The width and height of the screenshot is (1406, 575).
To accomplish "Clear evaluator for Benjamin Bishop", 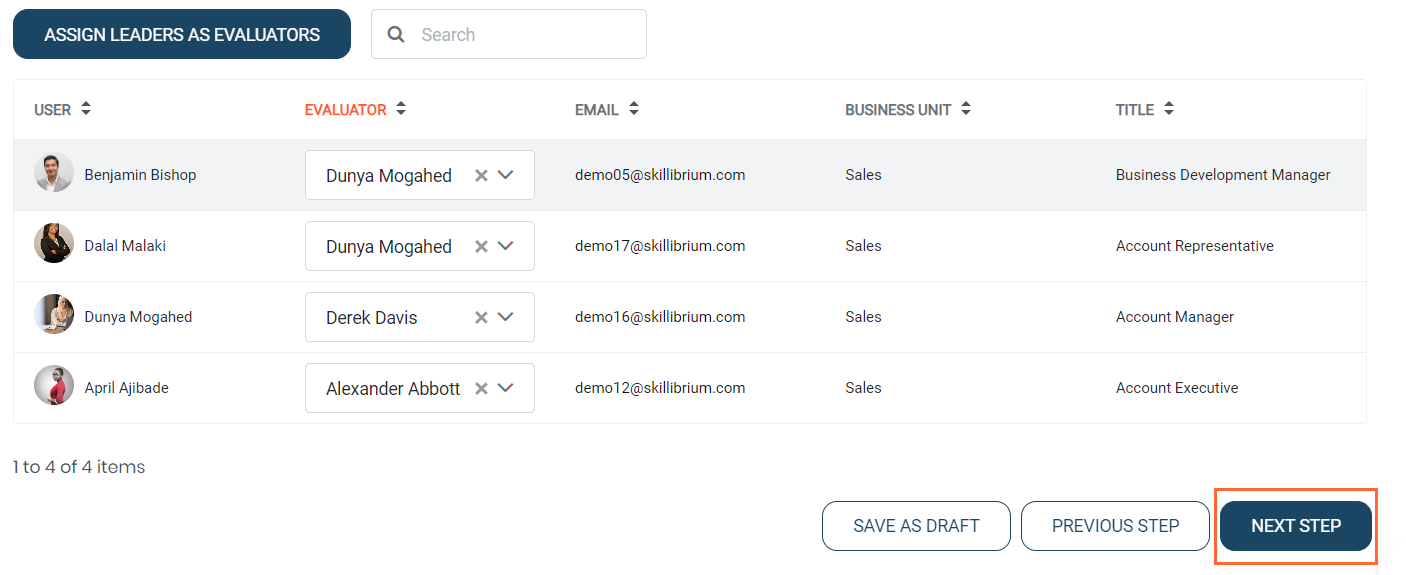I will 481,175.
